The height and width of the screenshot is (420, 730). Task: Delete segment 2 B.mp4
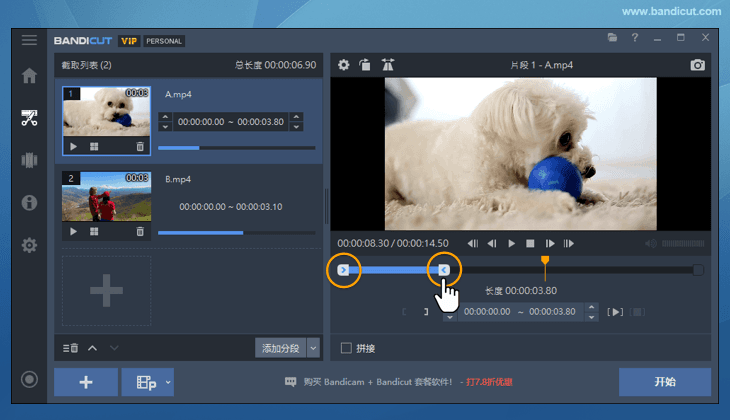(x=140, y=231)
